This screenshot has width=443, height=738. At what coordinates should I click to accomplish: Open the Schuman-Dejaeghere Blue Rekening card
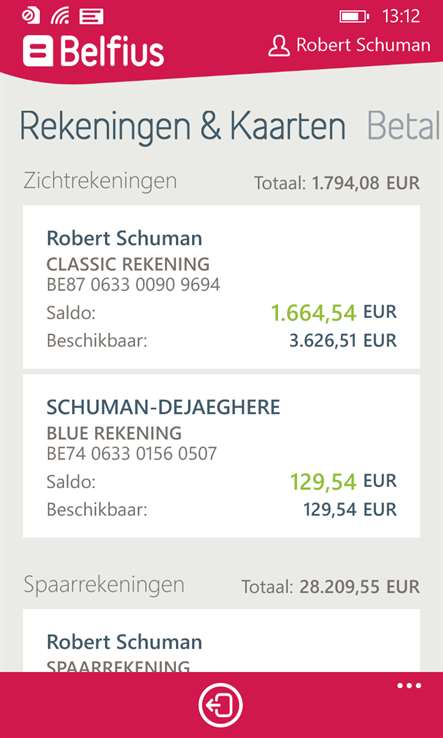tap(221, 456)
